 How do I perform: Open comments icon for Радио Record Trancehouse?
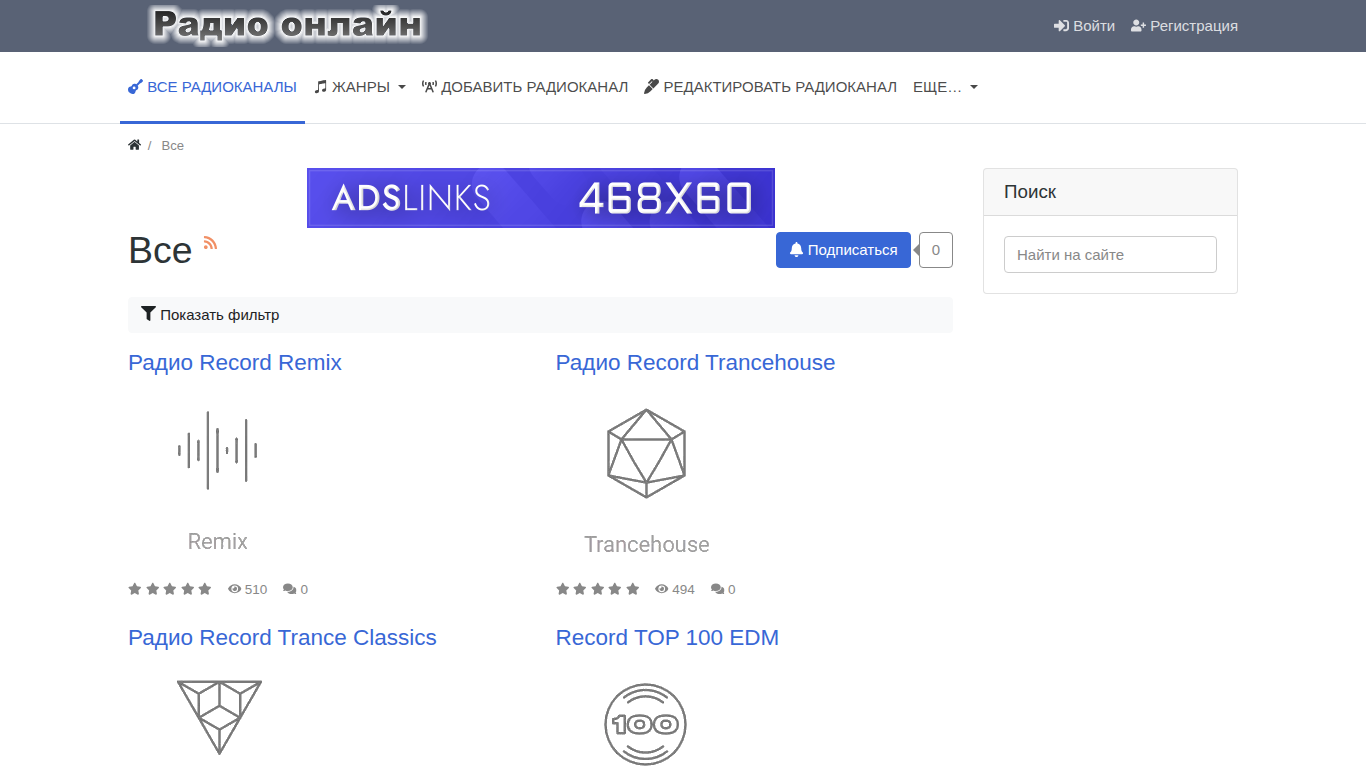[717, 589]
